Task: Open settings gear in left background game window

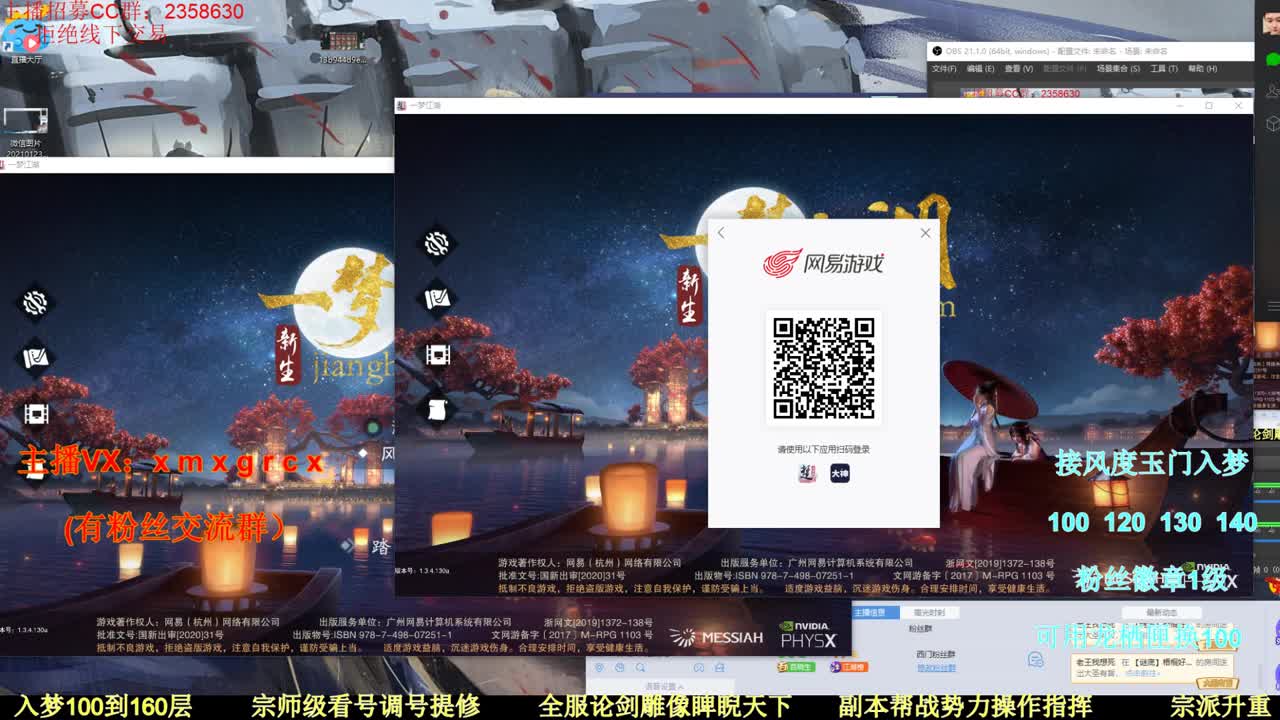Action: pyautogui.click(x=35, y=302)
